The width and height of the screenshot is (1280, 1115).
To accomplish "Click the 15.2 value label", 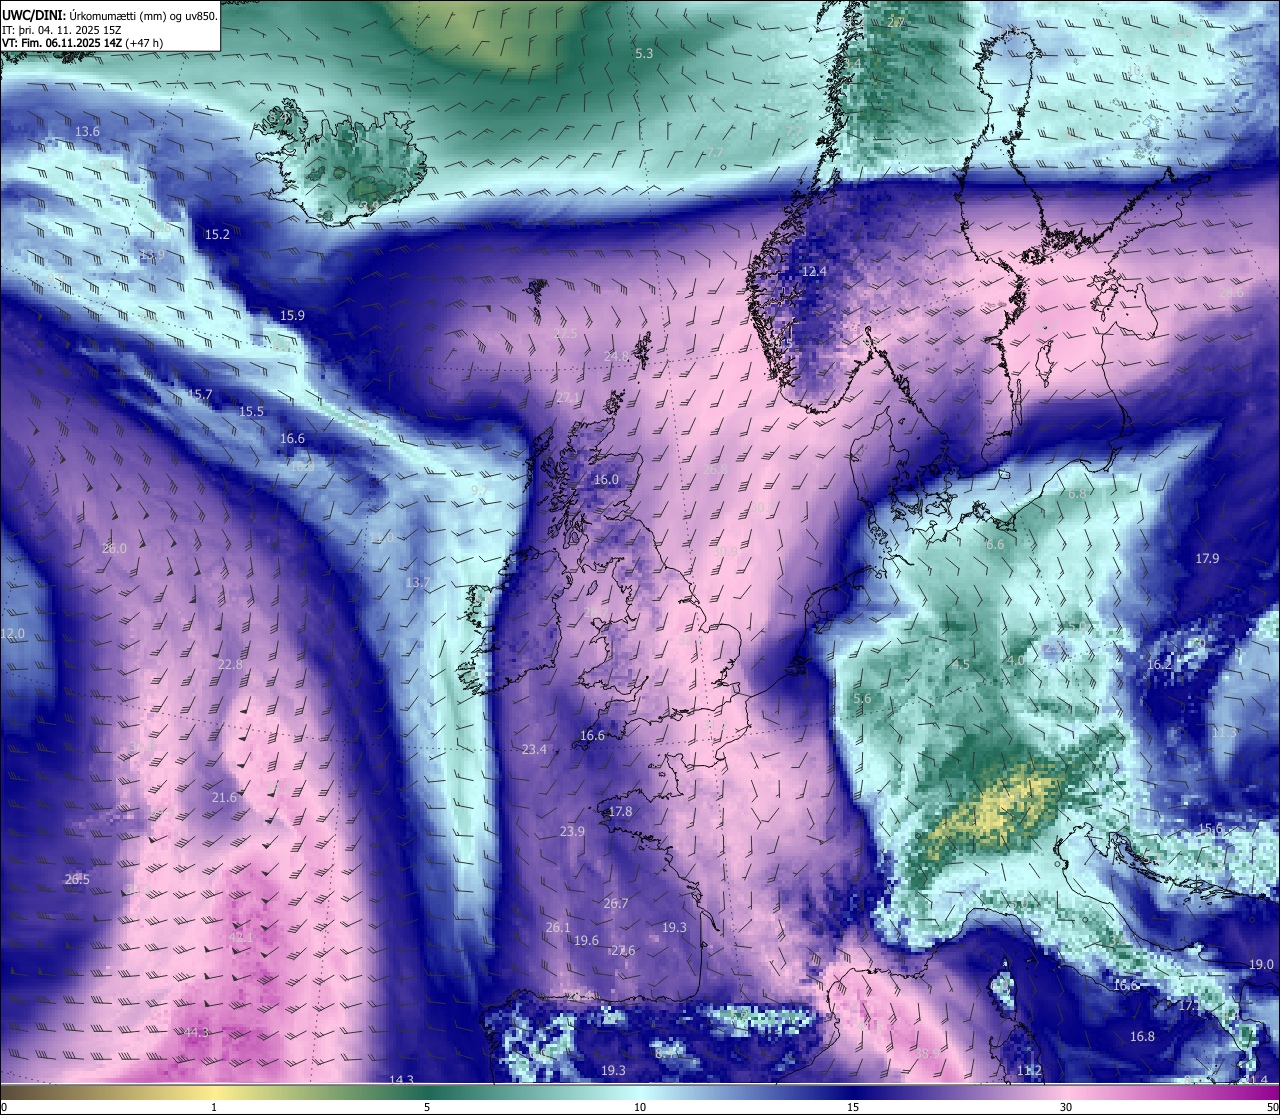I will [217, 235].
